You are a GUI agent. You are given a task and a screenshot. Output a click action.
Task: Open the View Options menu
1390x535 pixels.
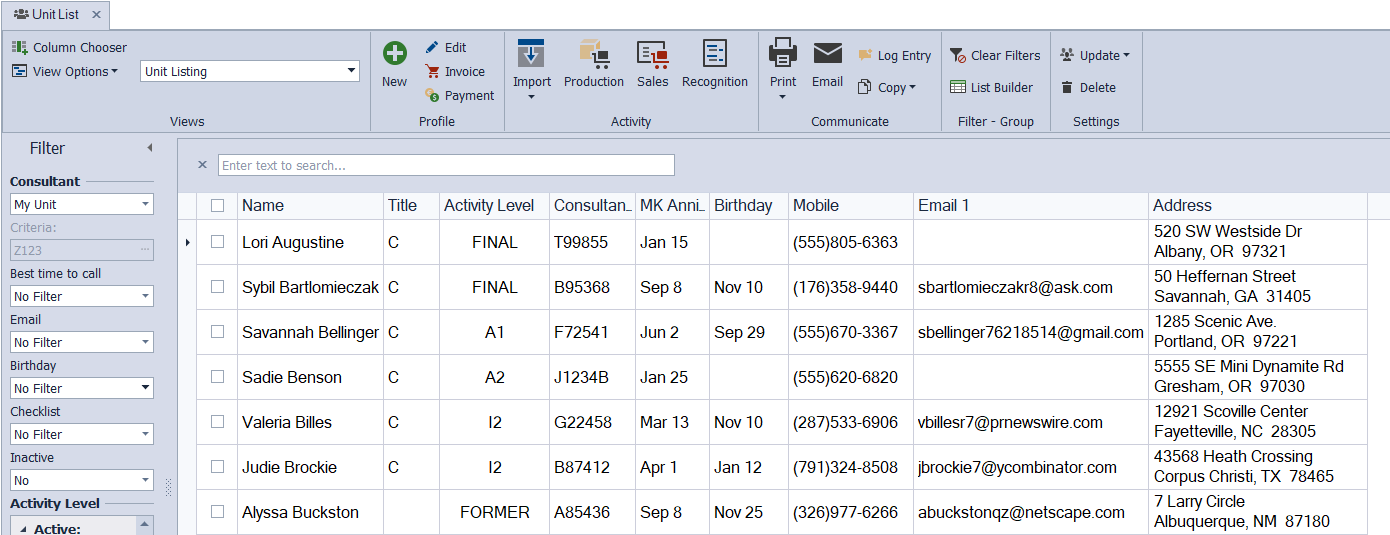coord(65,72)
